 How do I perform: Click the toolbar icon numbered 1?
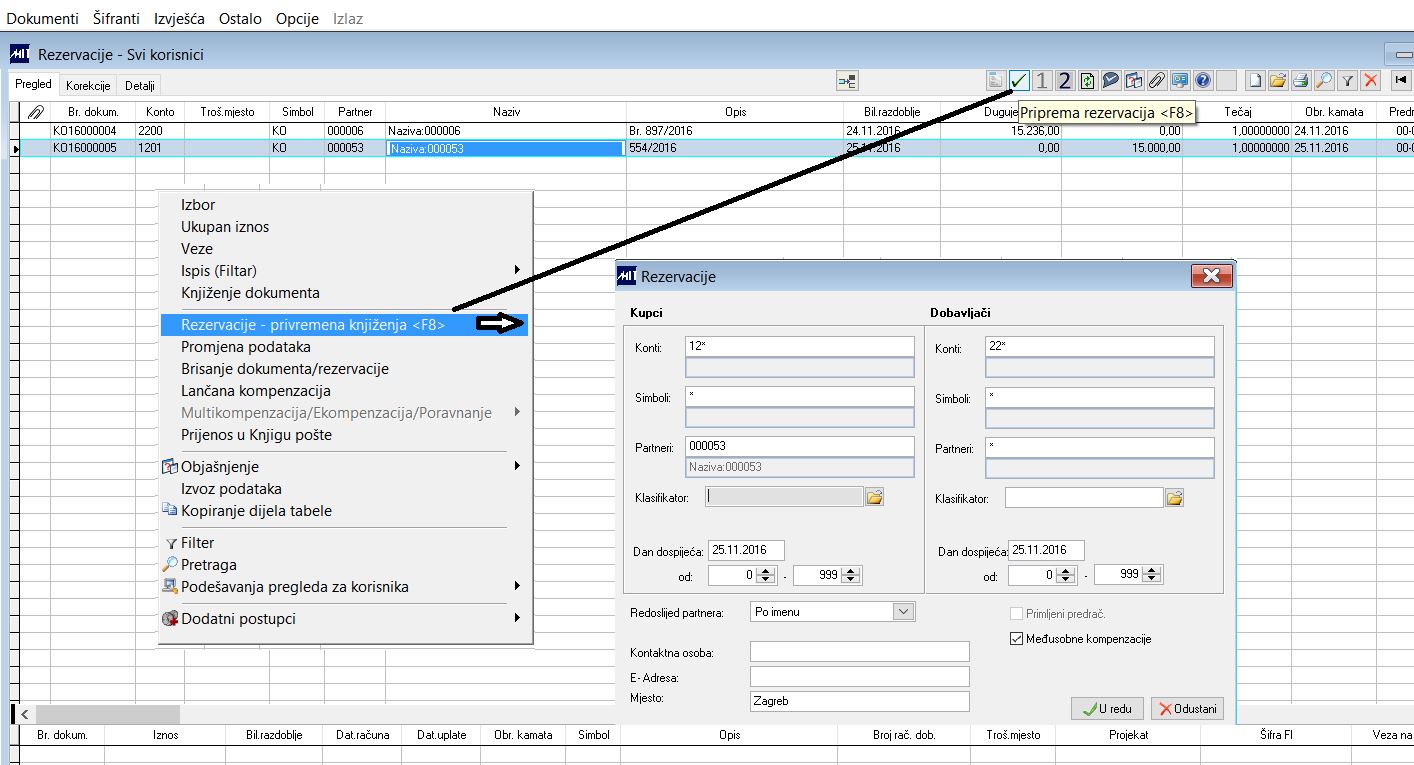1042,81
